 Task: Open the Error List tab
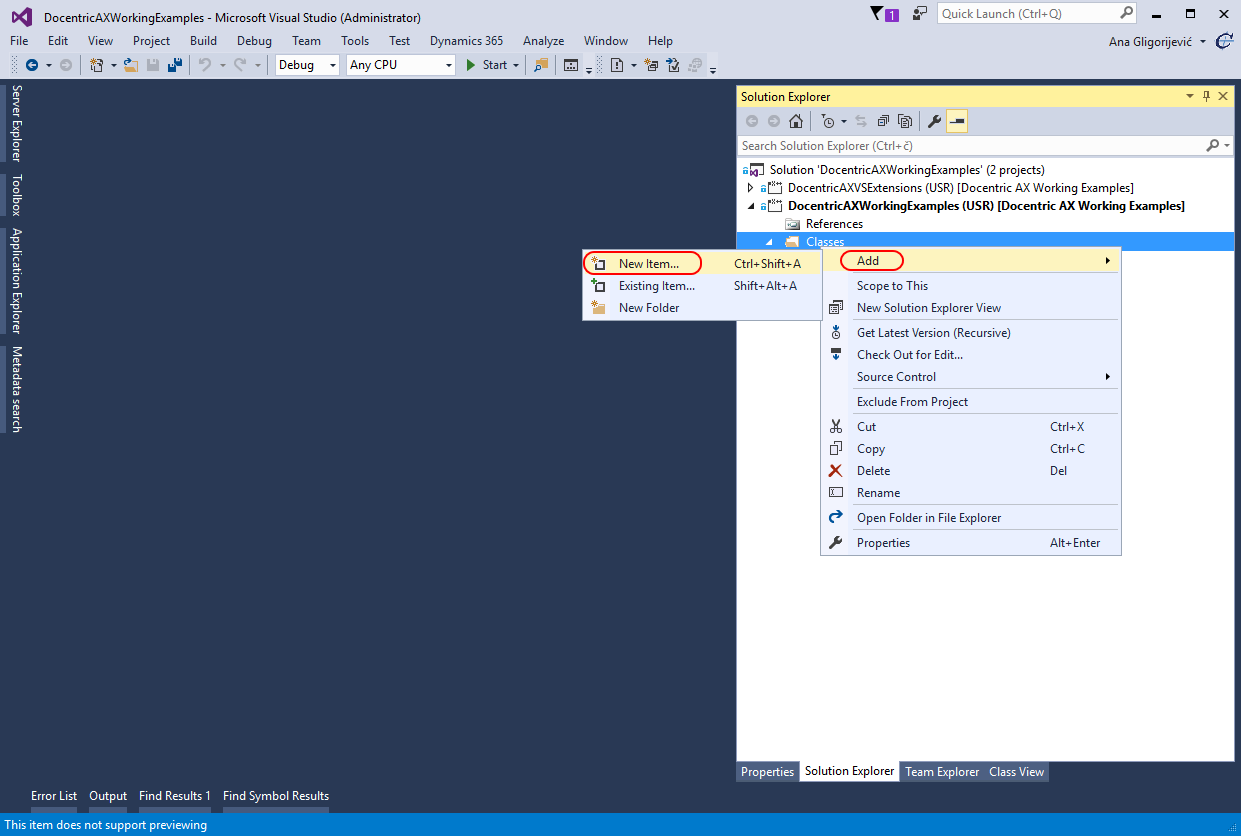pos(54,796)
